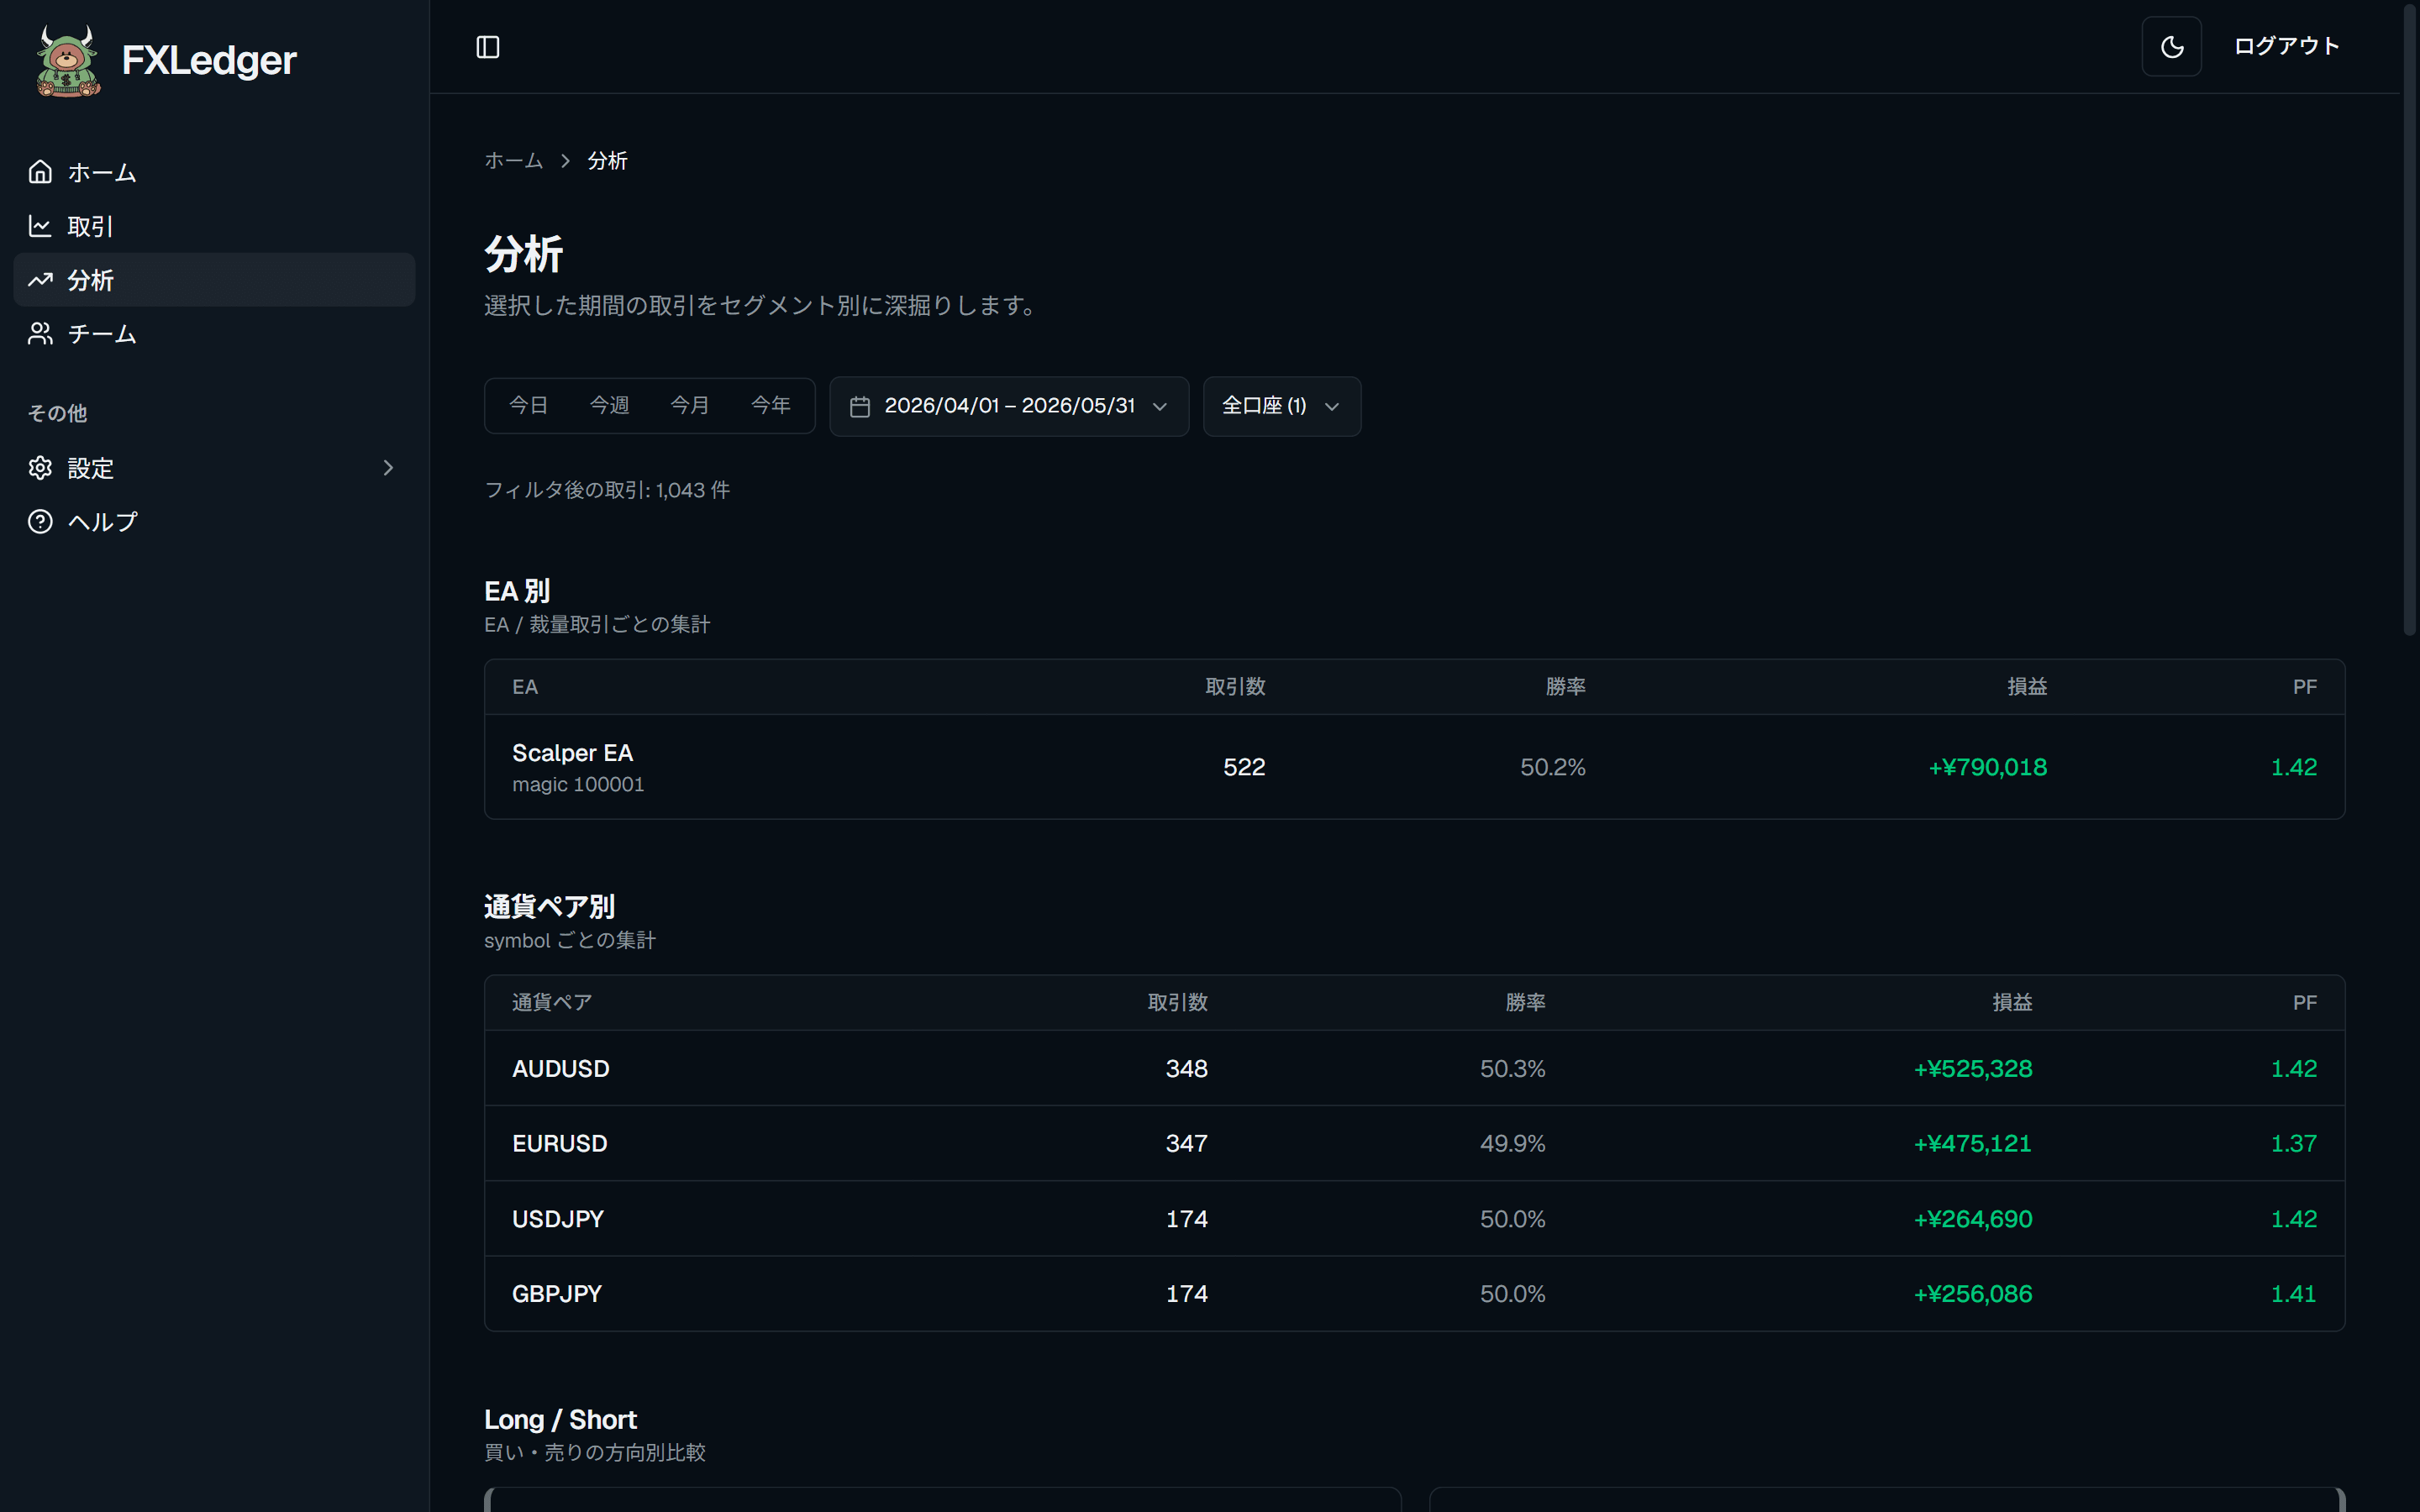Click the EURUSD currency pair row

(1414, 1143)
